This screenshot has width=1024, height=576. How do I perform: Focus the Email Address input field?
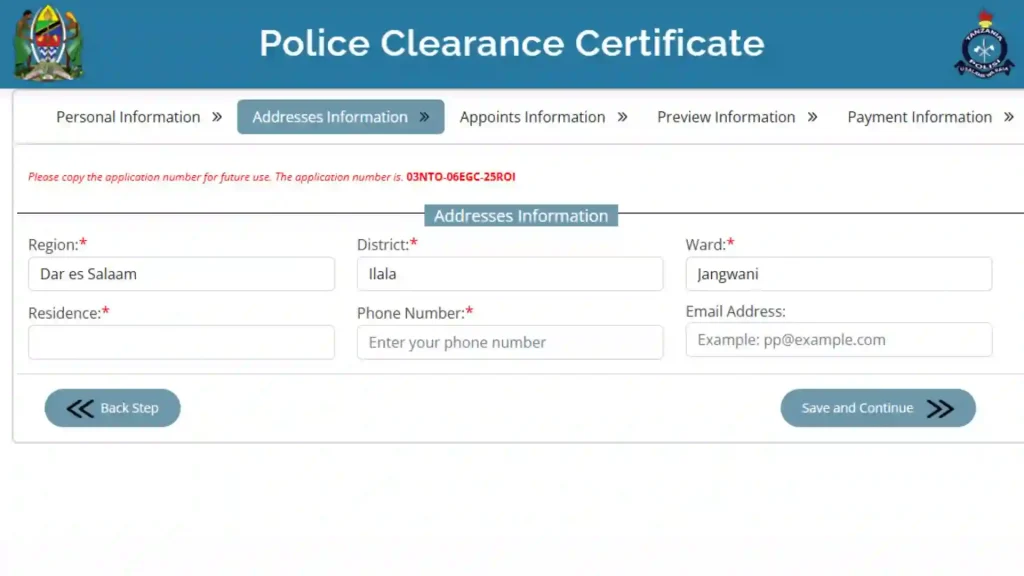point(839,340)
